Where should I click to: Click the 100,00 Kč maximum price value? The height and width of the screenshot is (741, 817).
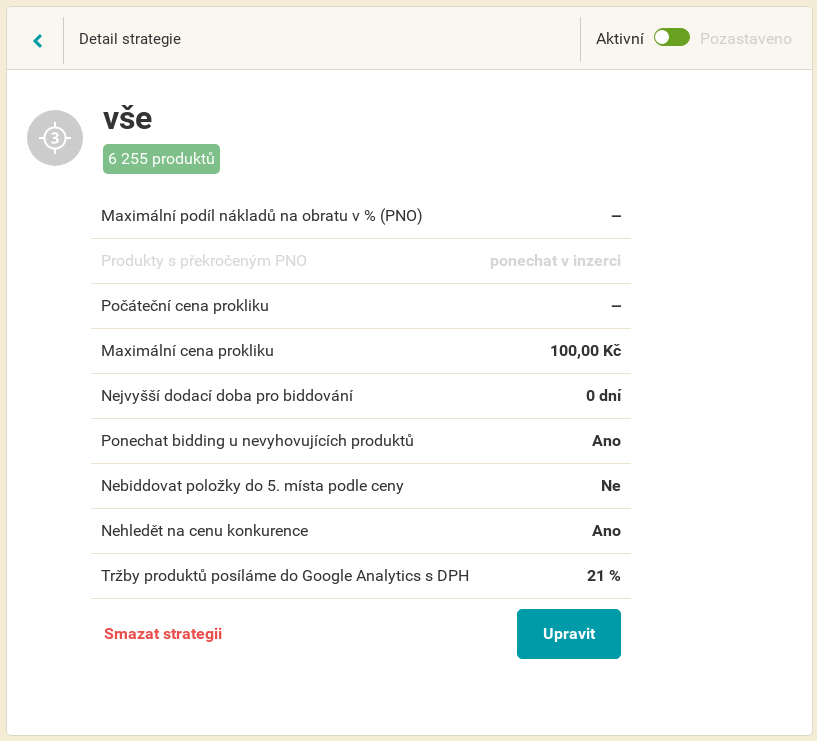pyautogui.click(x=586, y=351)
